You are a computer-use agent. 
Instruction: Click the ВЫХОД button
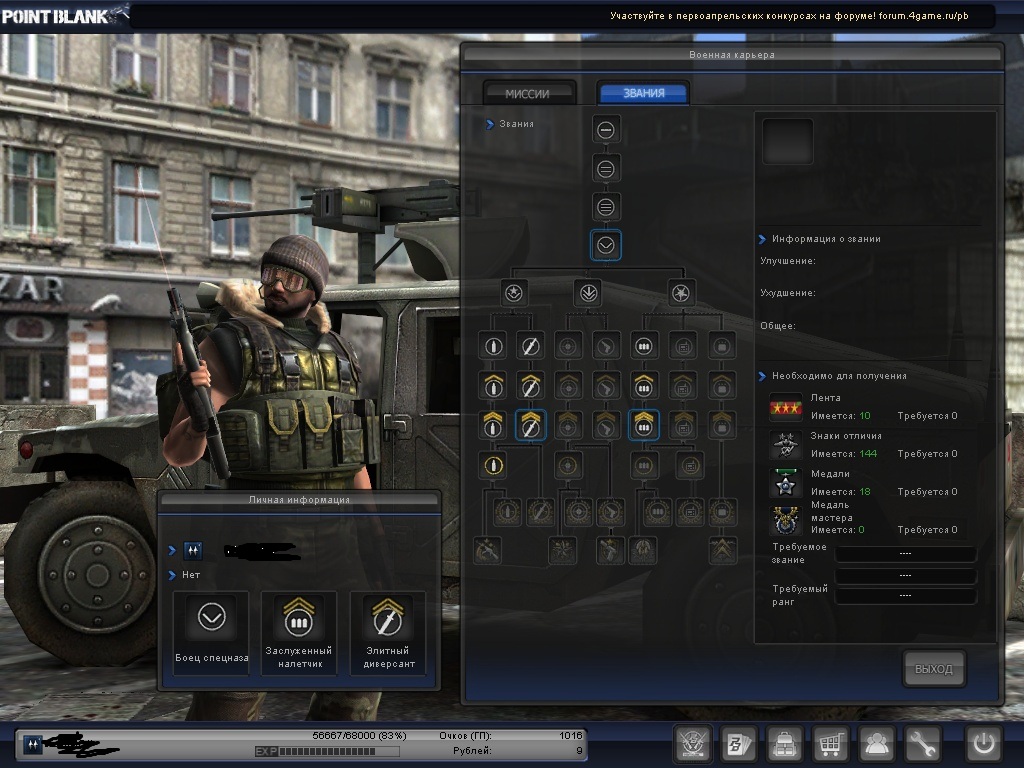click(x=934, y=669)
